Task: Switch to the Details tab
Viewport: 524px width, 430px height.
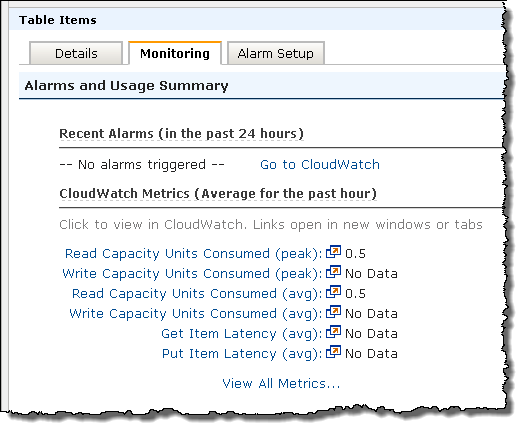Action: pos(76,53)
